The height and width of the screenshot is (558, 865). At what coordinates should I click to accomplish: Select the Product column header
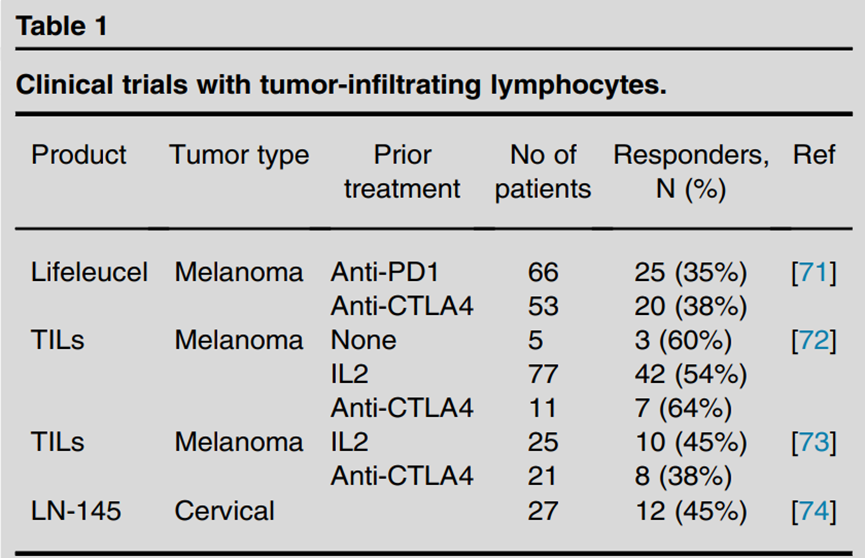[x=79, y=155]
